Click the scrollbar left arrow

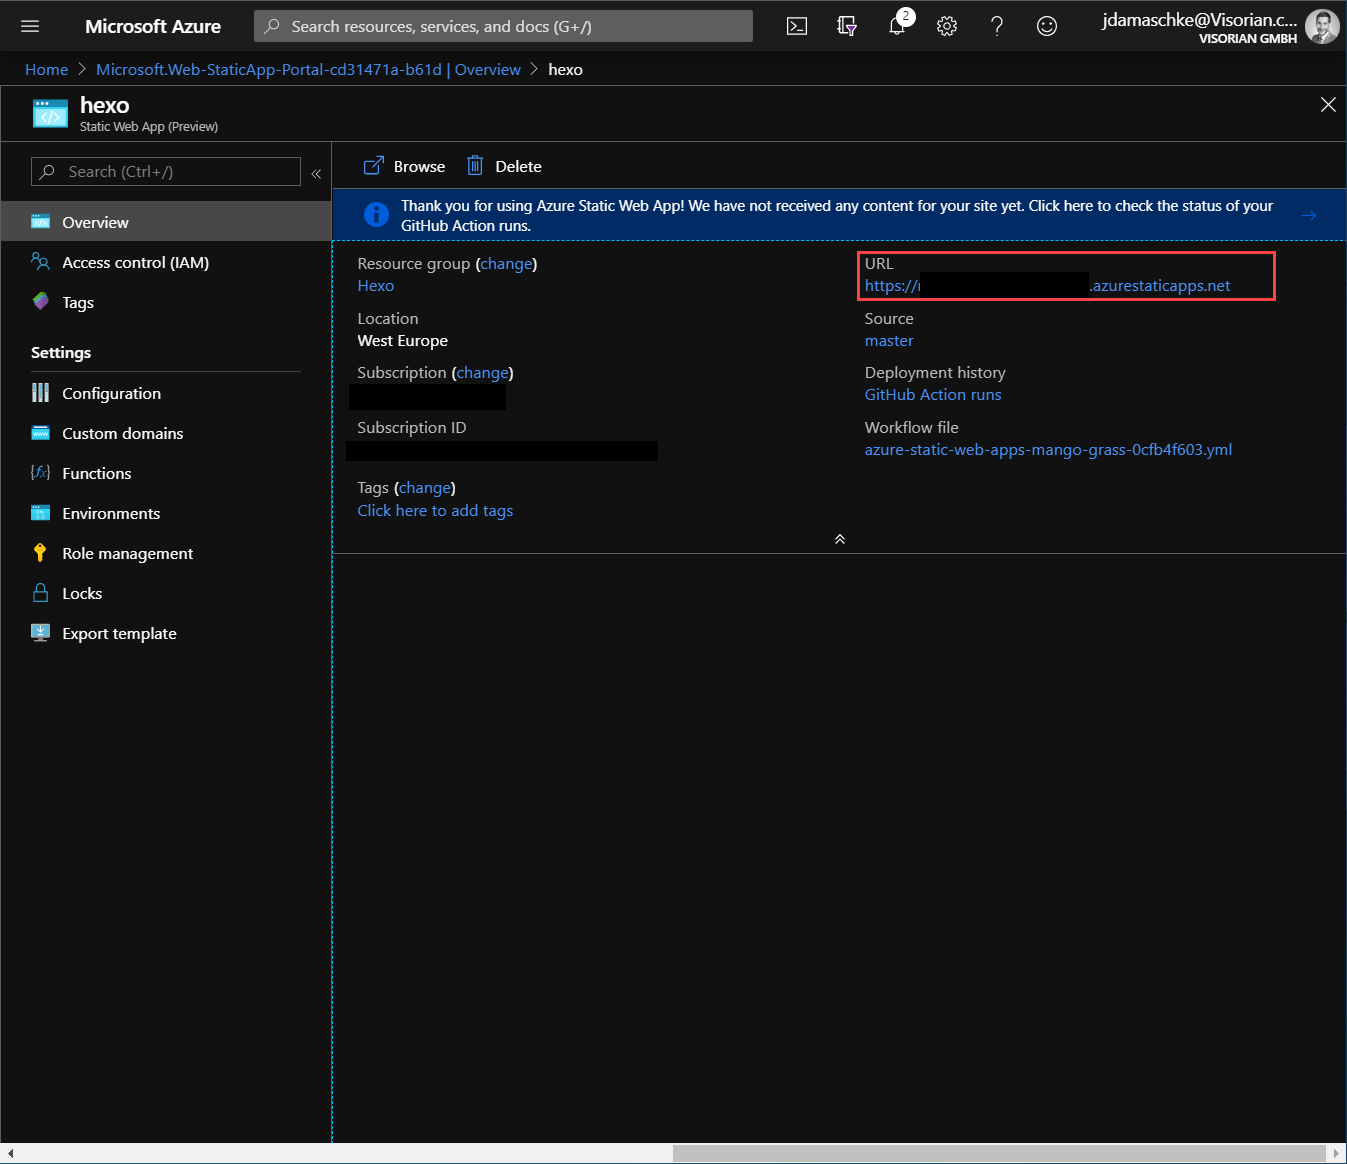(9, 1153)
